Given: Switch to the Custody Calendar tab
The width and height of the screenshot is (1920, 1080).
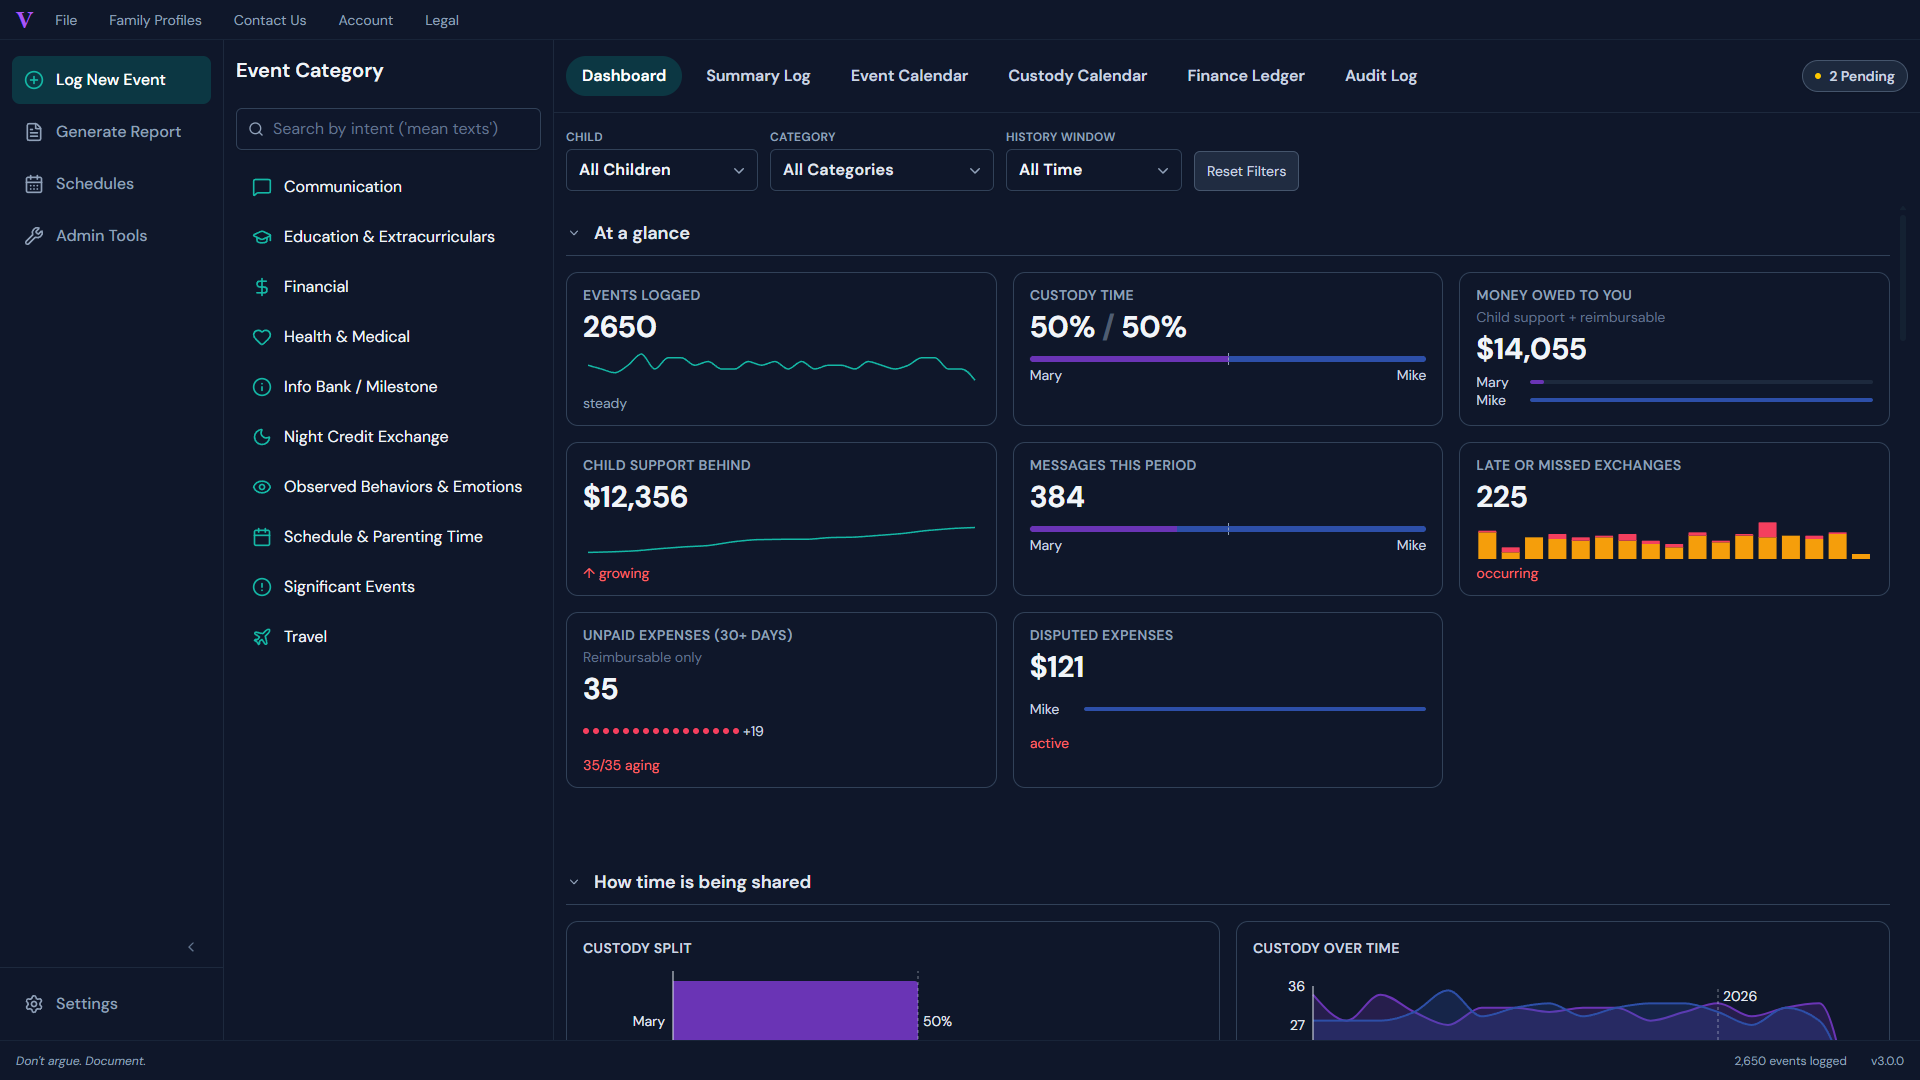Looking at the screenshot, I should point(1077,76).
